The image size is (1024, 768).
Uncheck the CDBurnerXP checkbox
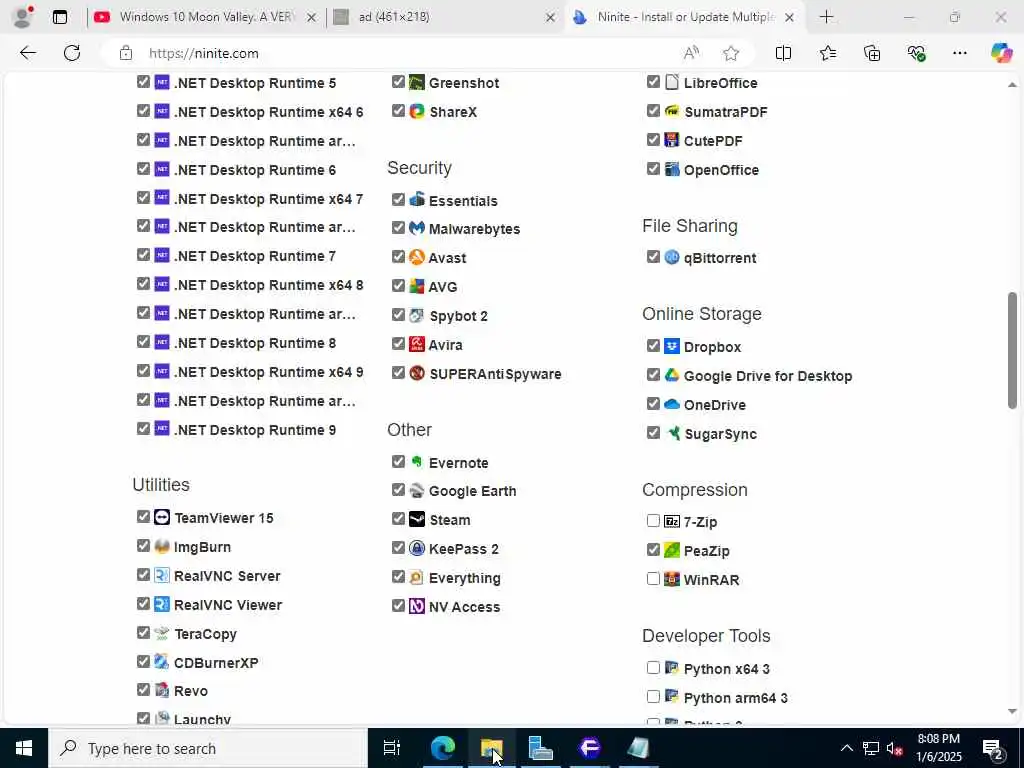pos(144,662)
